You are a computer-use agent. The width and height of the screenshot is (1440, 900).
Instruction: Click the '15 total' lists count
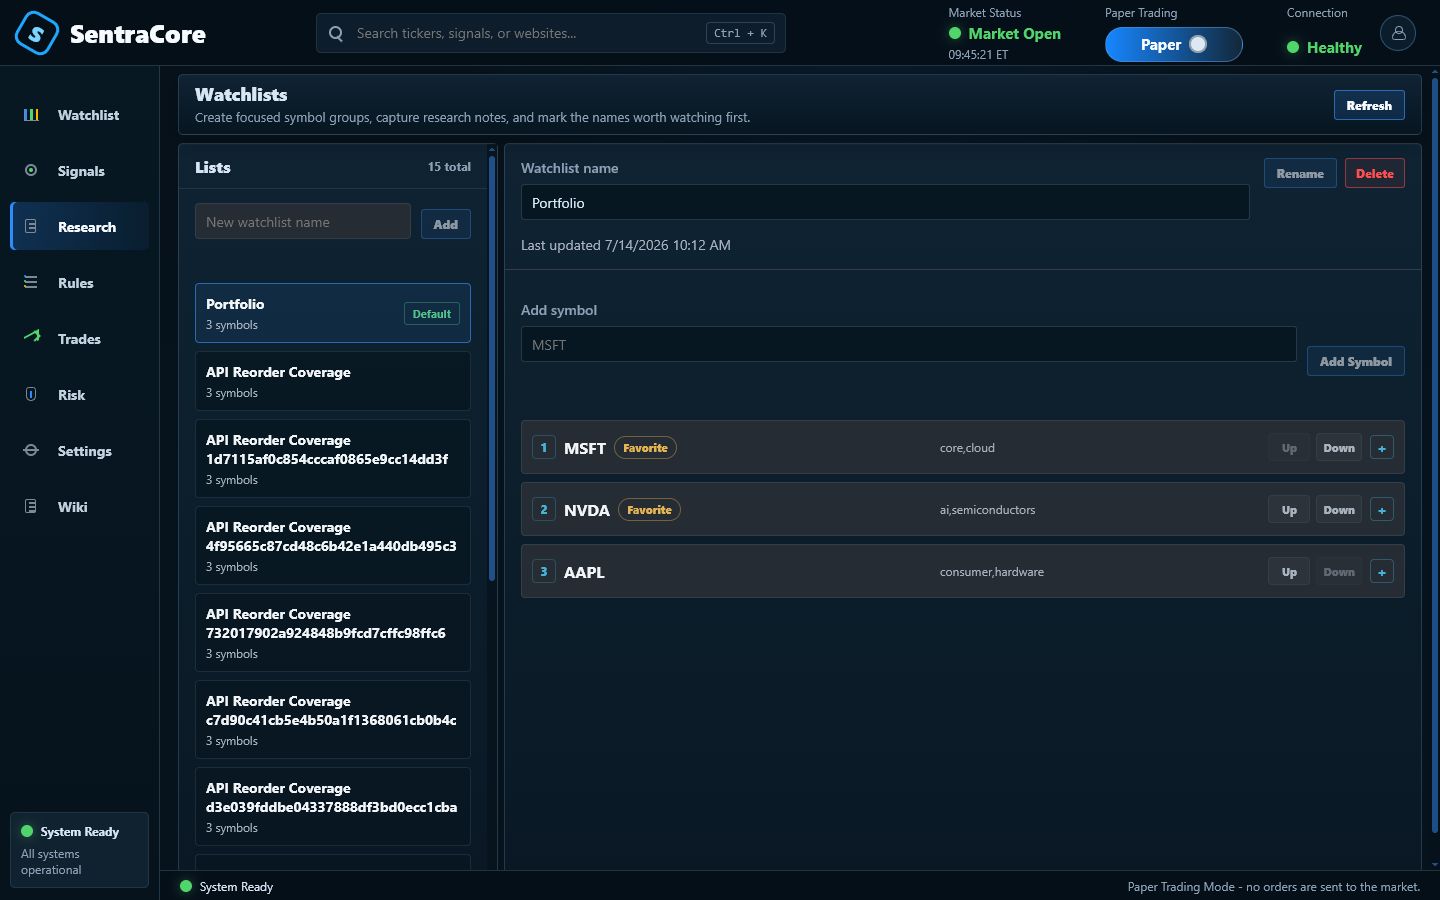[449, 167]
